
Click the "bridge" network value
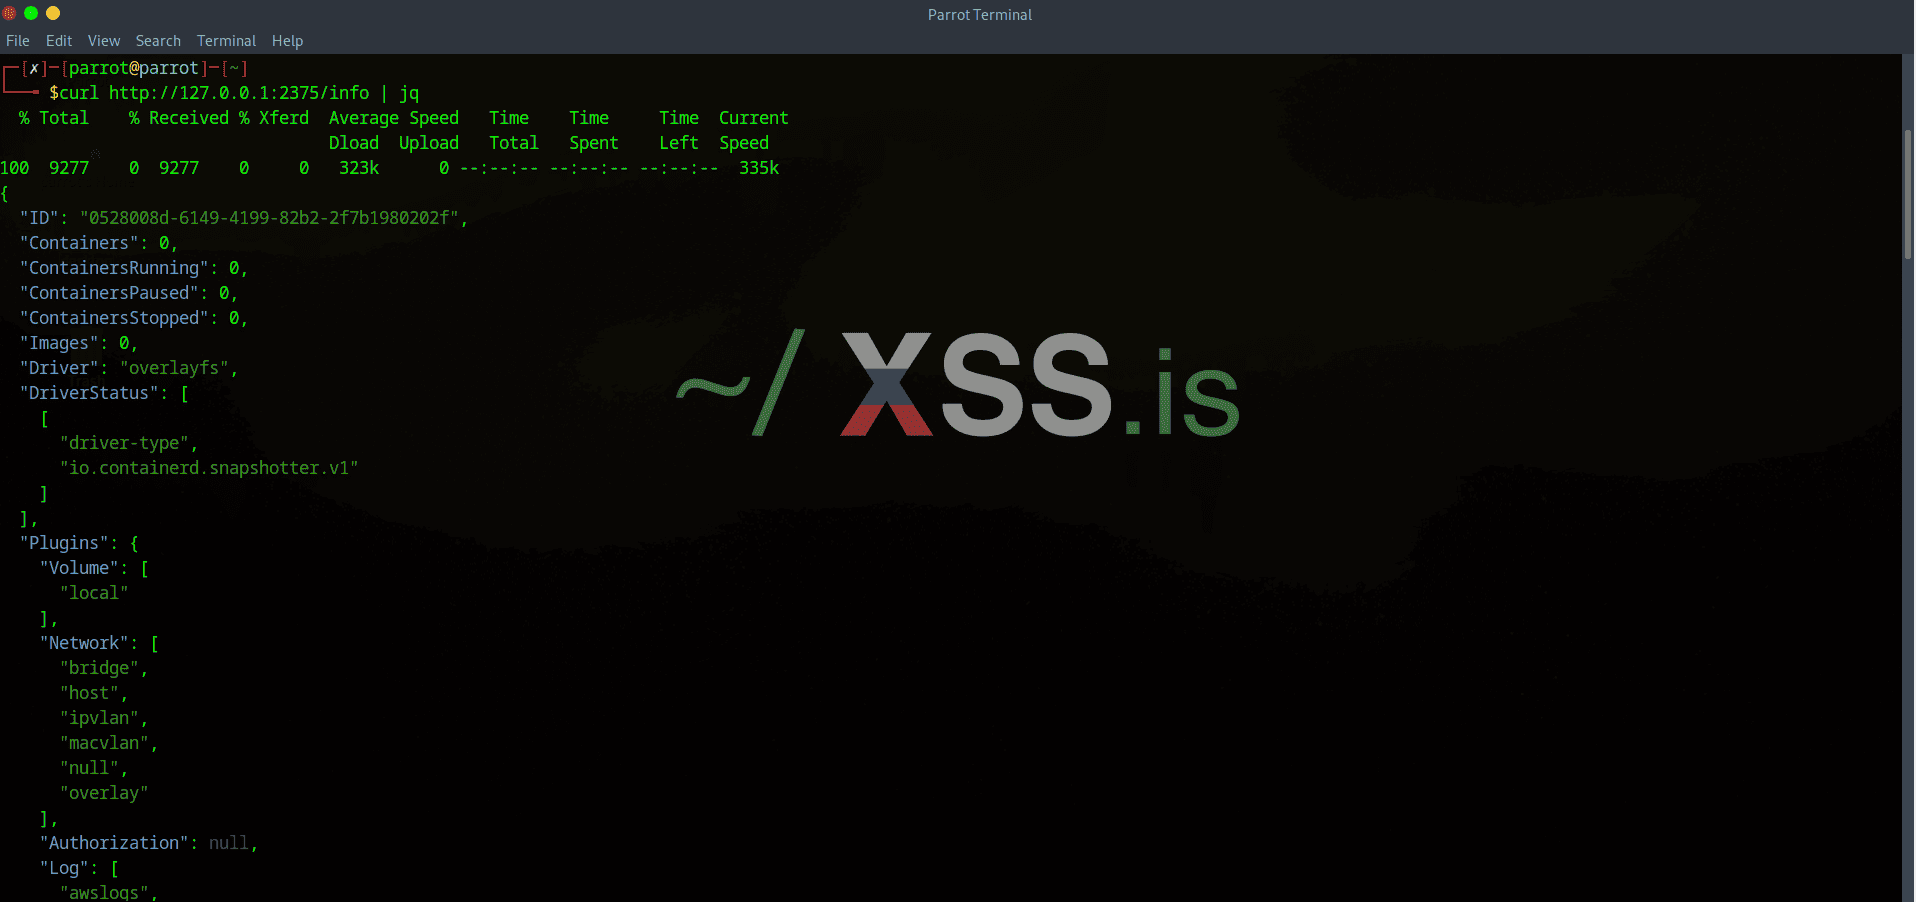pyautogui.click(x=99, y=668)
